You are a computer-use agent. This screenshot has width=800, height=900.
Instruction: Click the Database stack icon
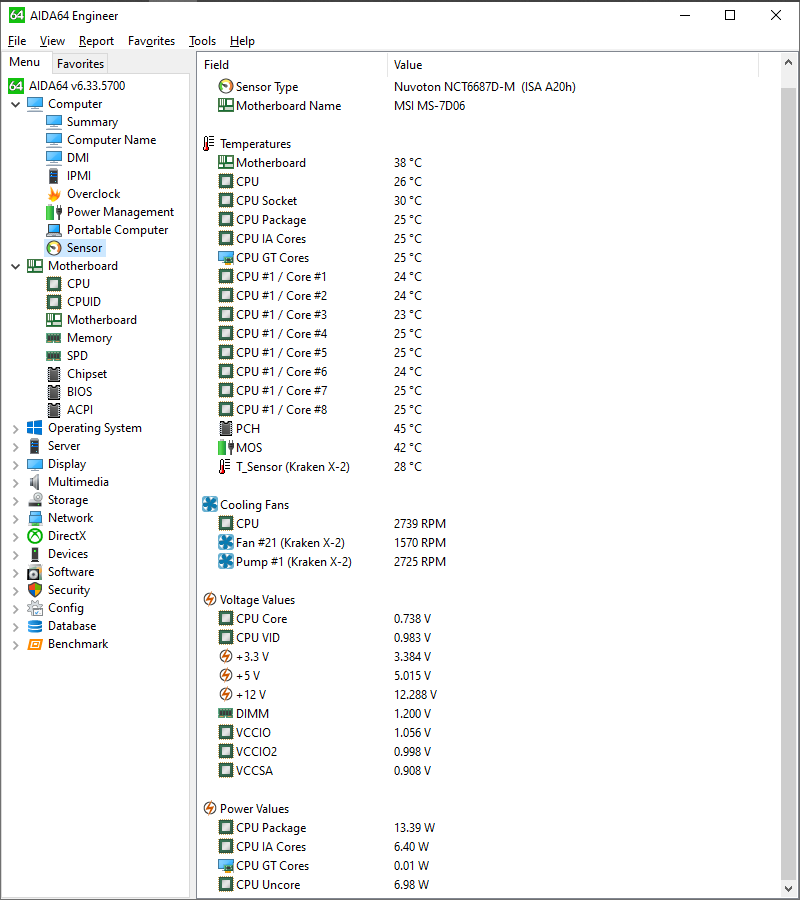coord(35,626)
